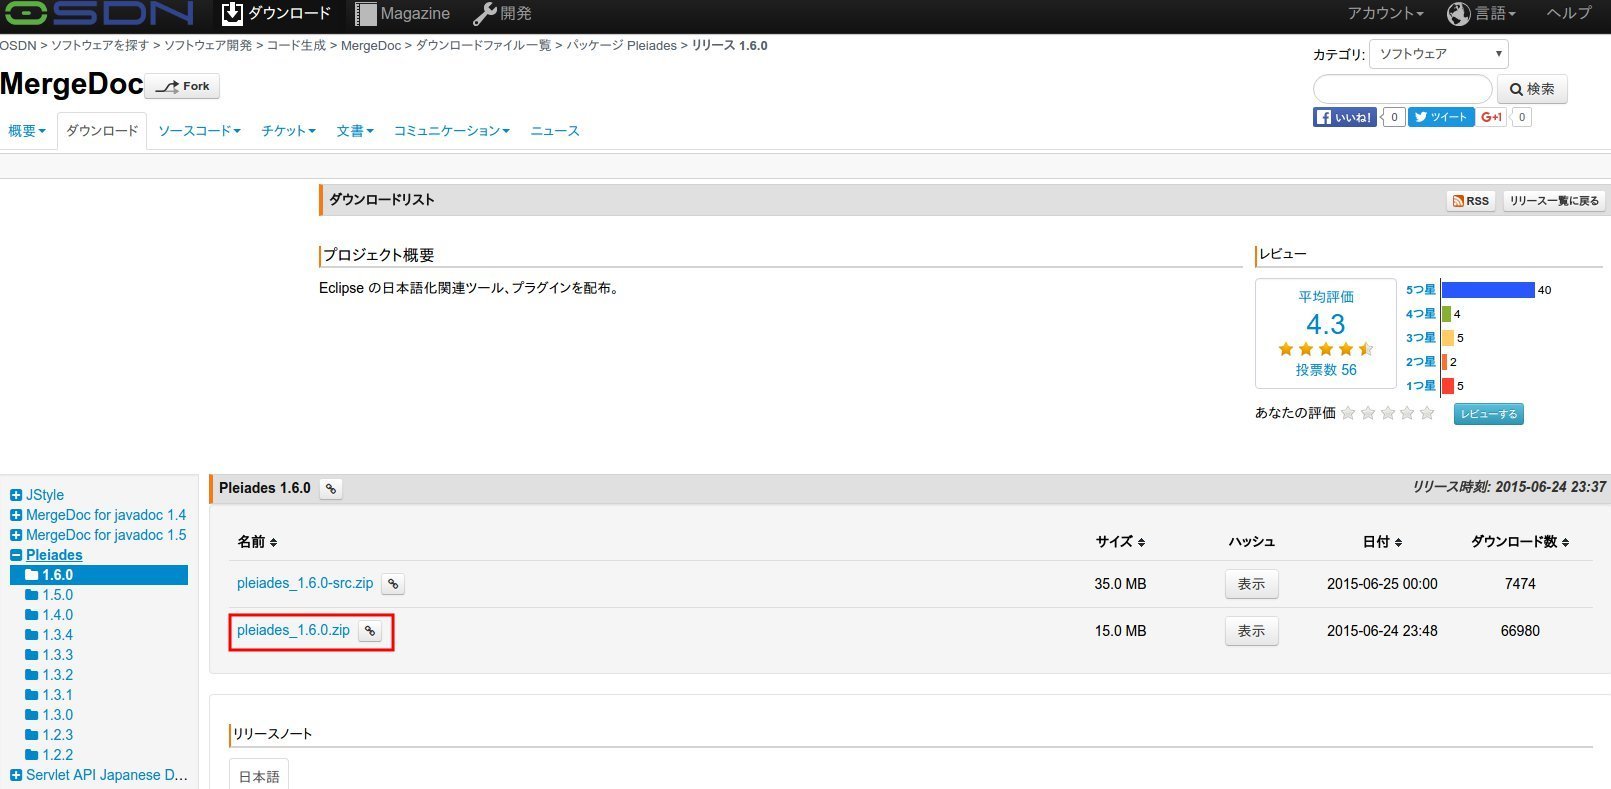The image size is (1611, 789).
Task: Show hash for pleiades_1.6.0-src.zip
Action: pyautogui.click(x=1251, y=584)
